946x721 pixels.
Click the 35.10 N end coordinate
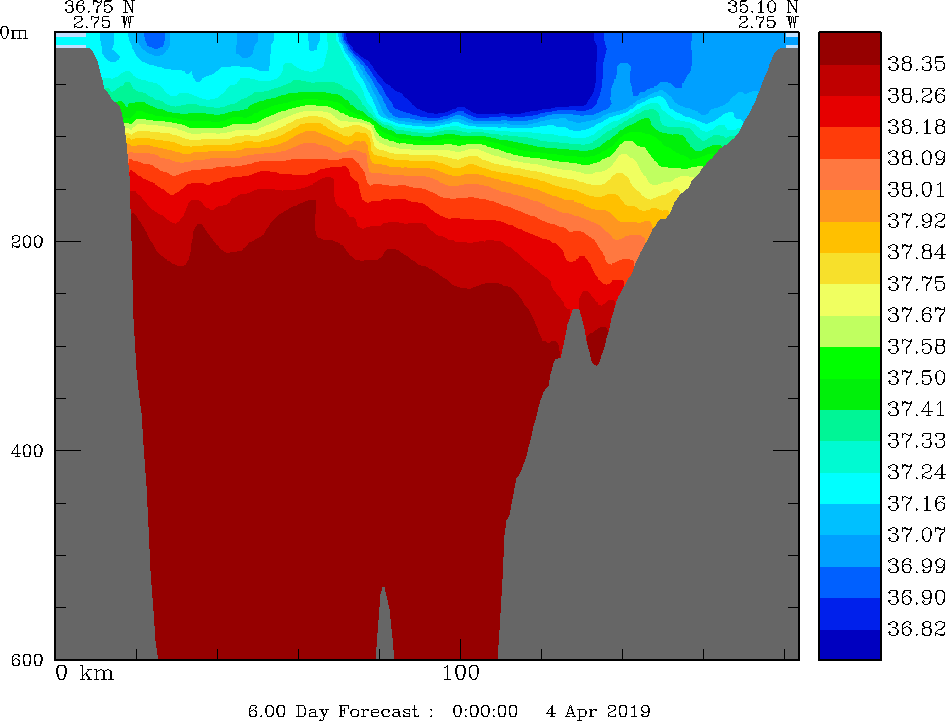click(763, 7)
